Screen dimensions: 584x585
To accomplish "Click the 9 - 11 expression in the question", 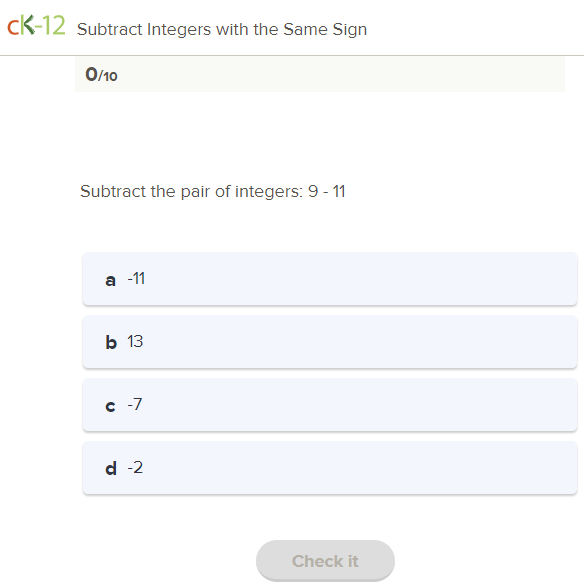I will 327,191.
